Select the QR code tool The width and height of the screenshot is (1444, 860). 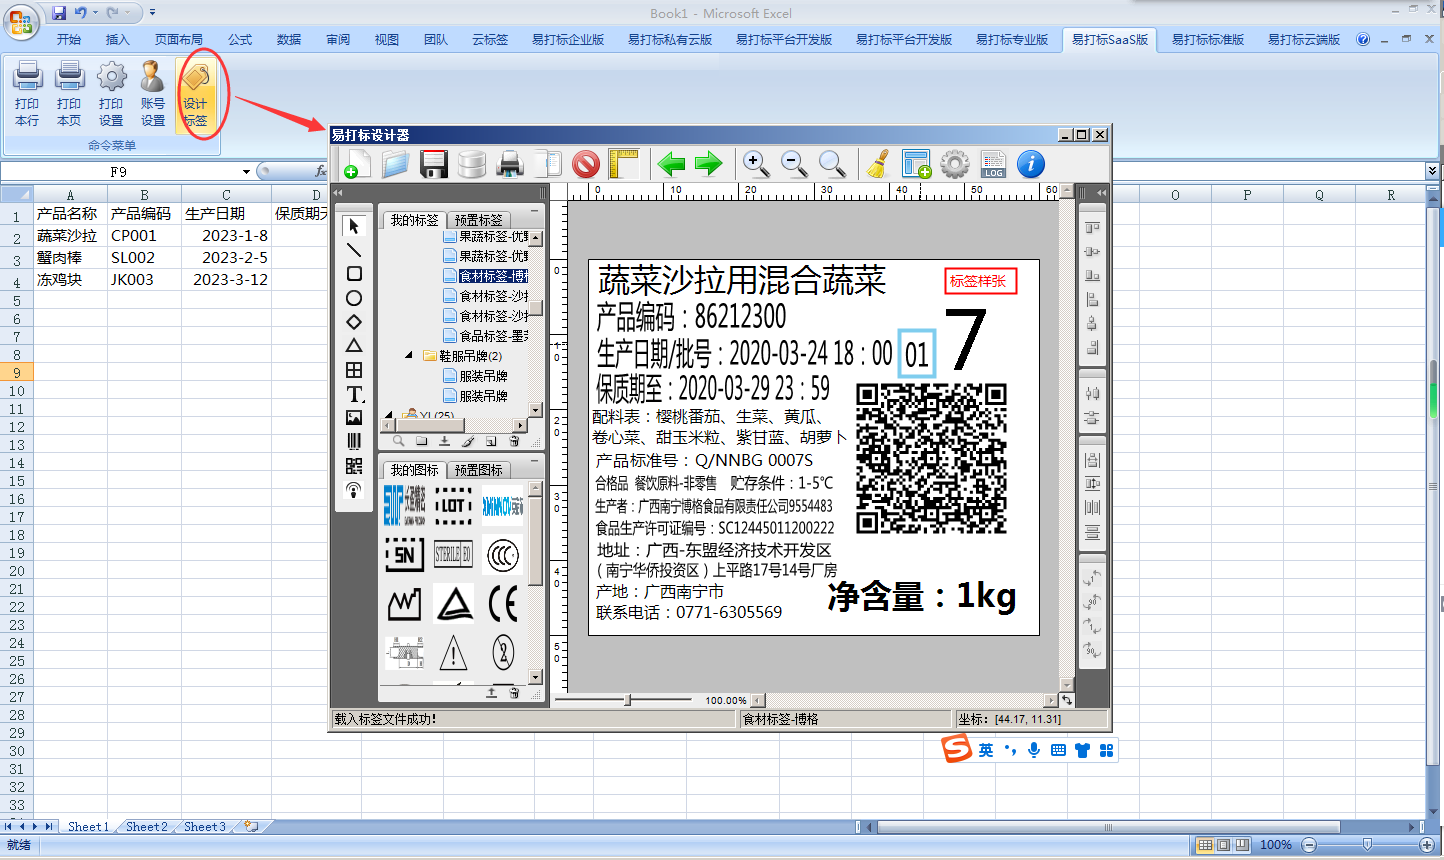pos(354,466)
